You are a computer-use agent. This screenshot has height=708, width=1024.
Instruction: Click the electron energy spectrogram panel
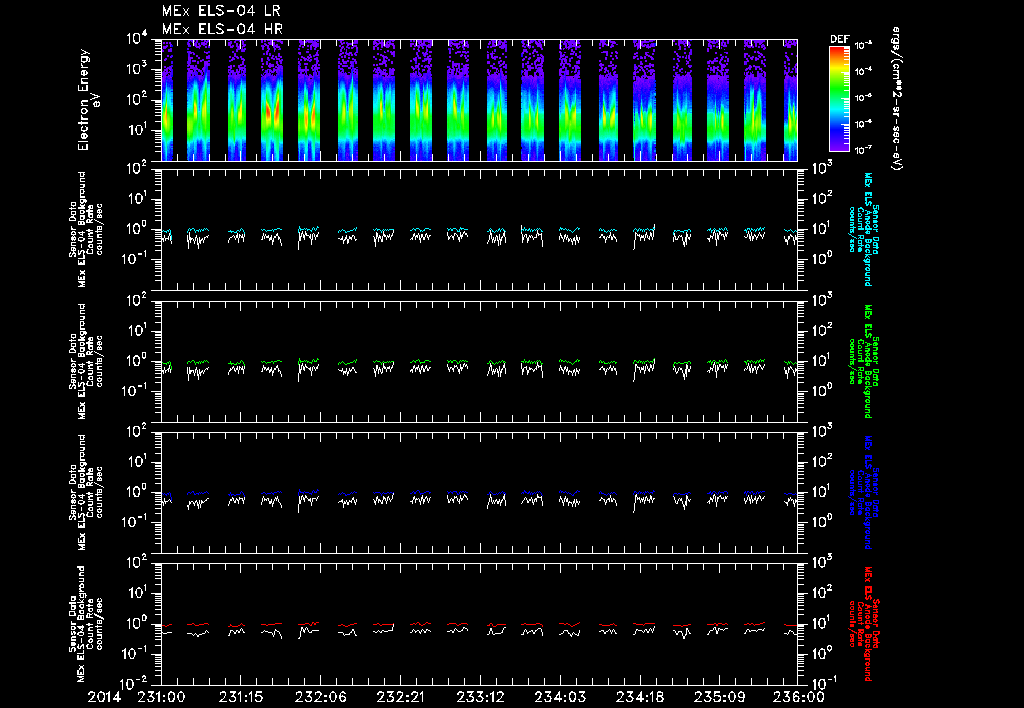479,100
